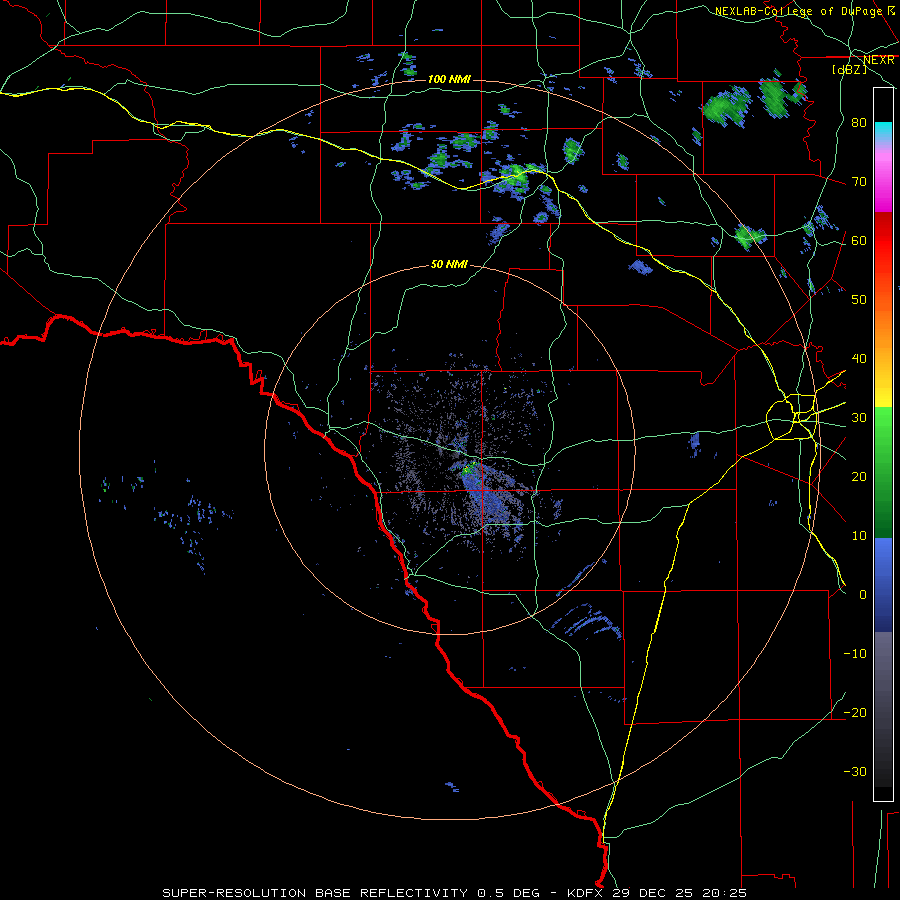Click the 0.5 DEG elevation text
This screenshot has width=900, height=900.
(x=508, y=893)
